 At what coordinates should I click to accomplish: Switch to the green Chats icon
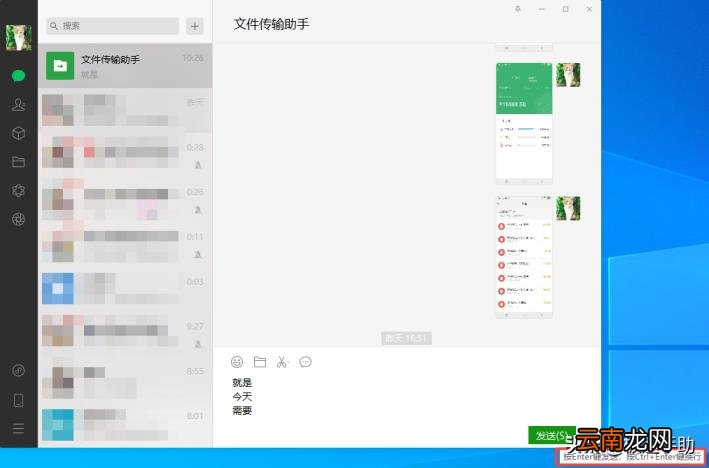pyautogui.click(x=19, y=76)
